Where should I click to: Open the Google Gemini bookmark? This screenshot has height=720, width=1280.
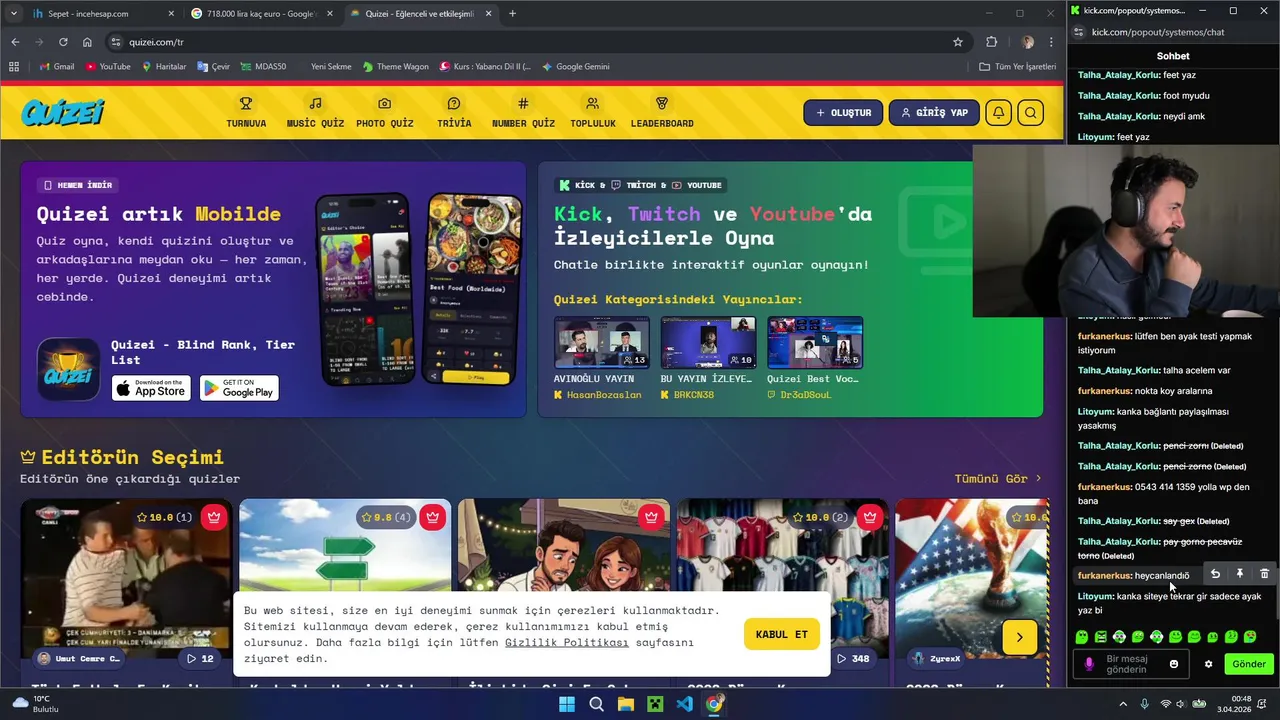576,67
